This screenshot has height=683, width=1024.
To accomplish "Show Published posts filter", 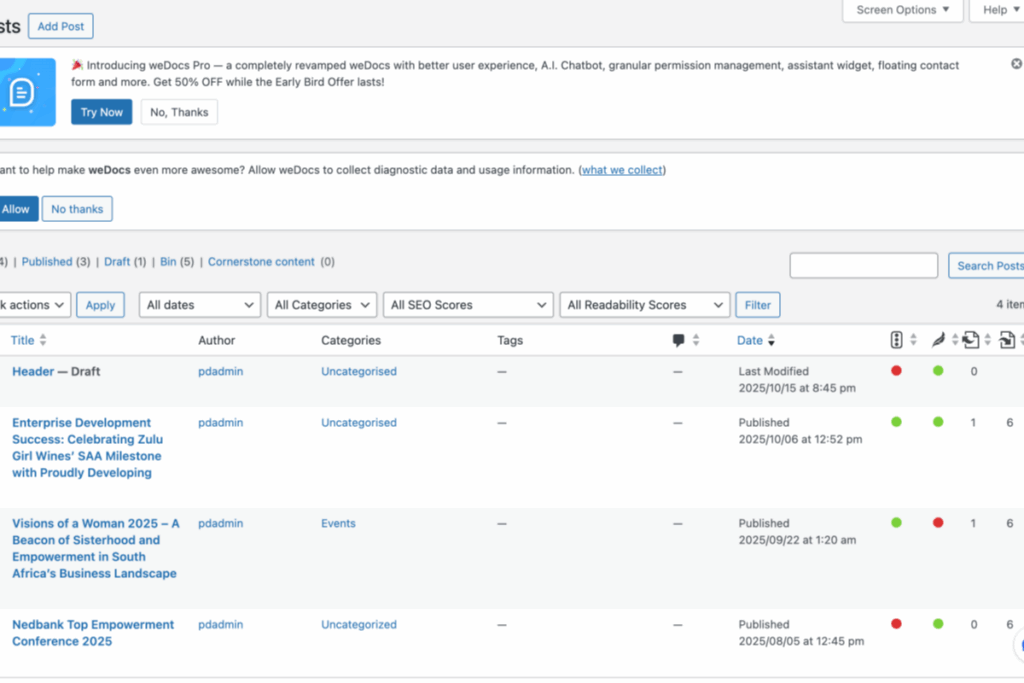I will click(x=47, y=261).
